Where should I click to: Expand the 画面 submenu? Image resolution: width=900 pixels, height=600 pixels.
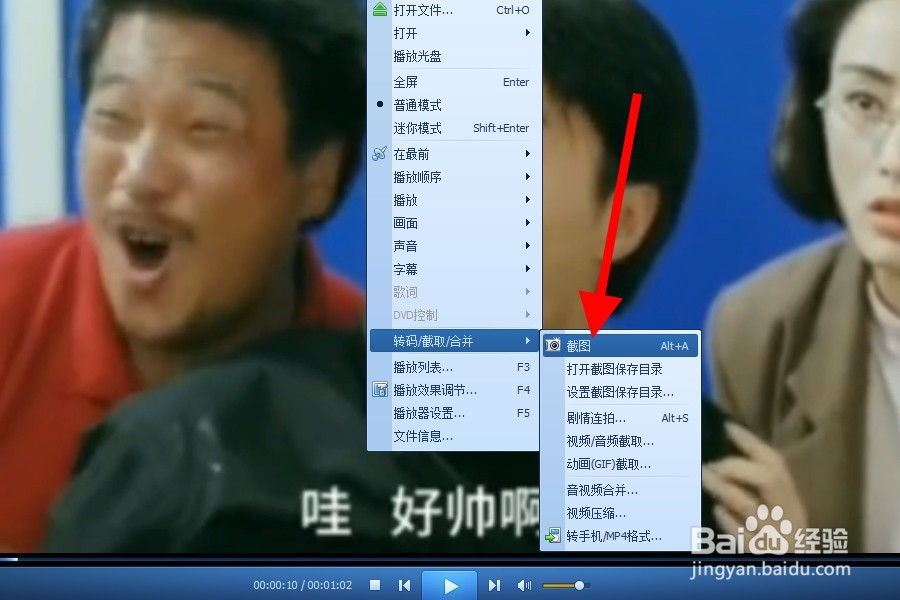pyautogui.click(x=453, y=223)
